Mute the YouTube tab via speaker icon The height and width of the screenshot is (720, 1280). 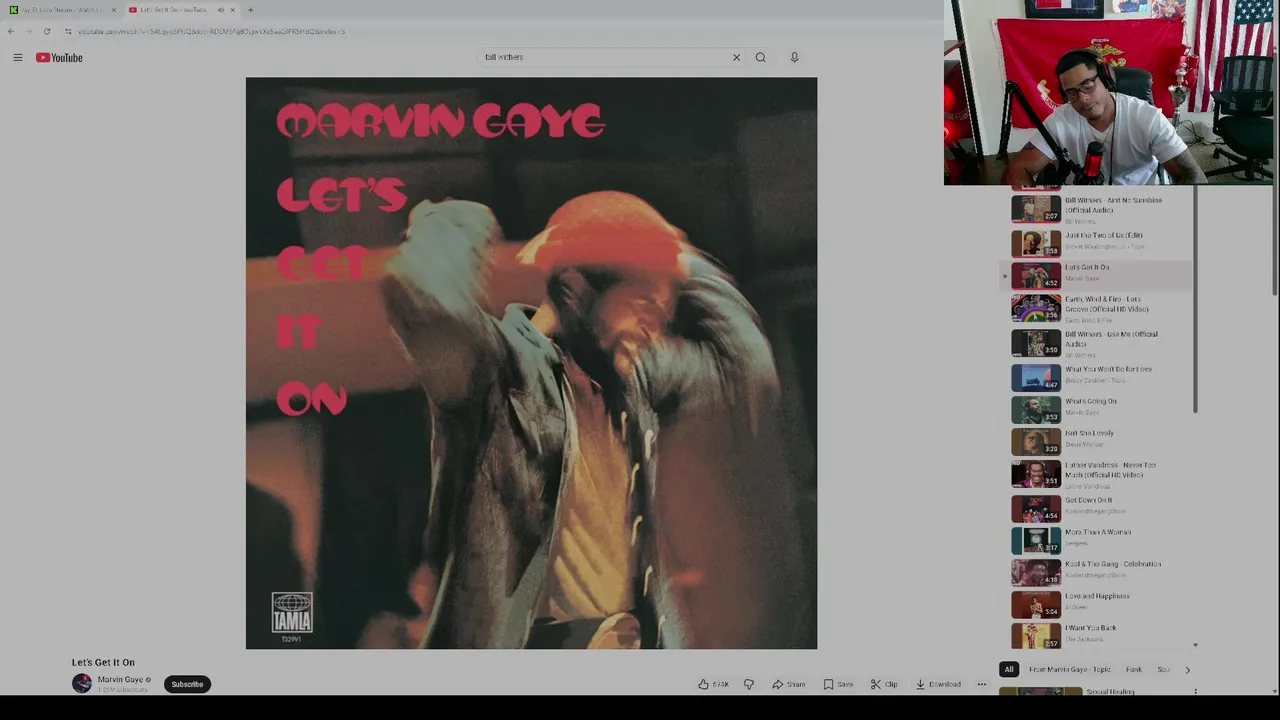220,10
